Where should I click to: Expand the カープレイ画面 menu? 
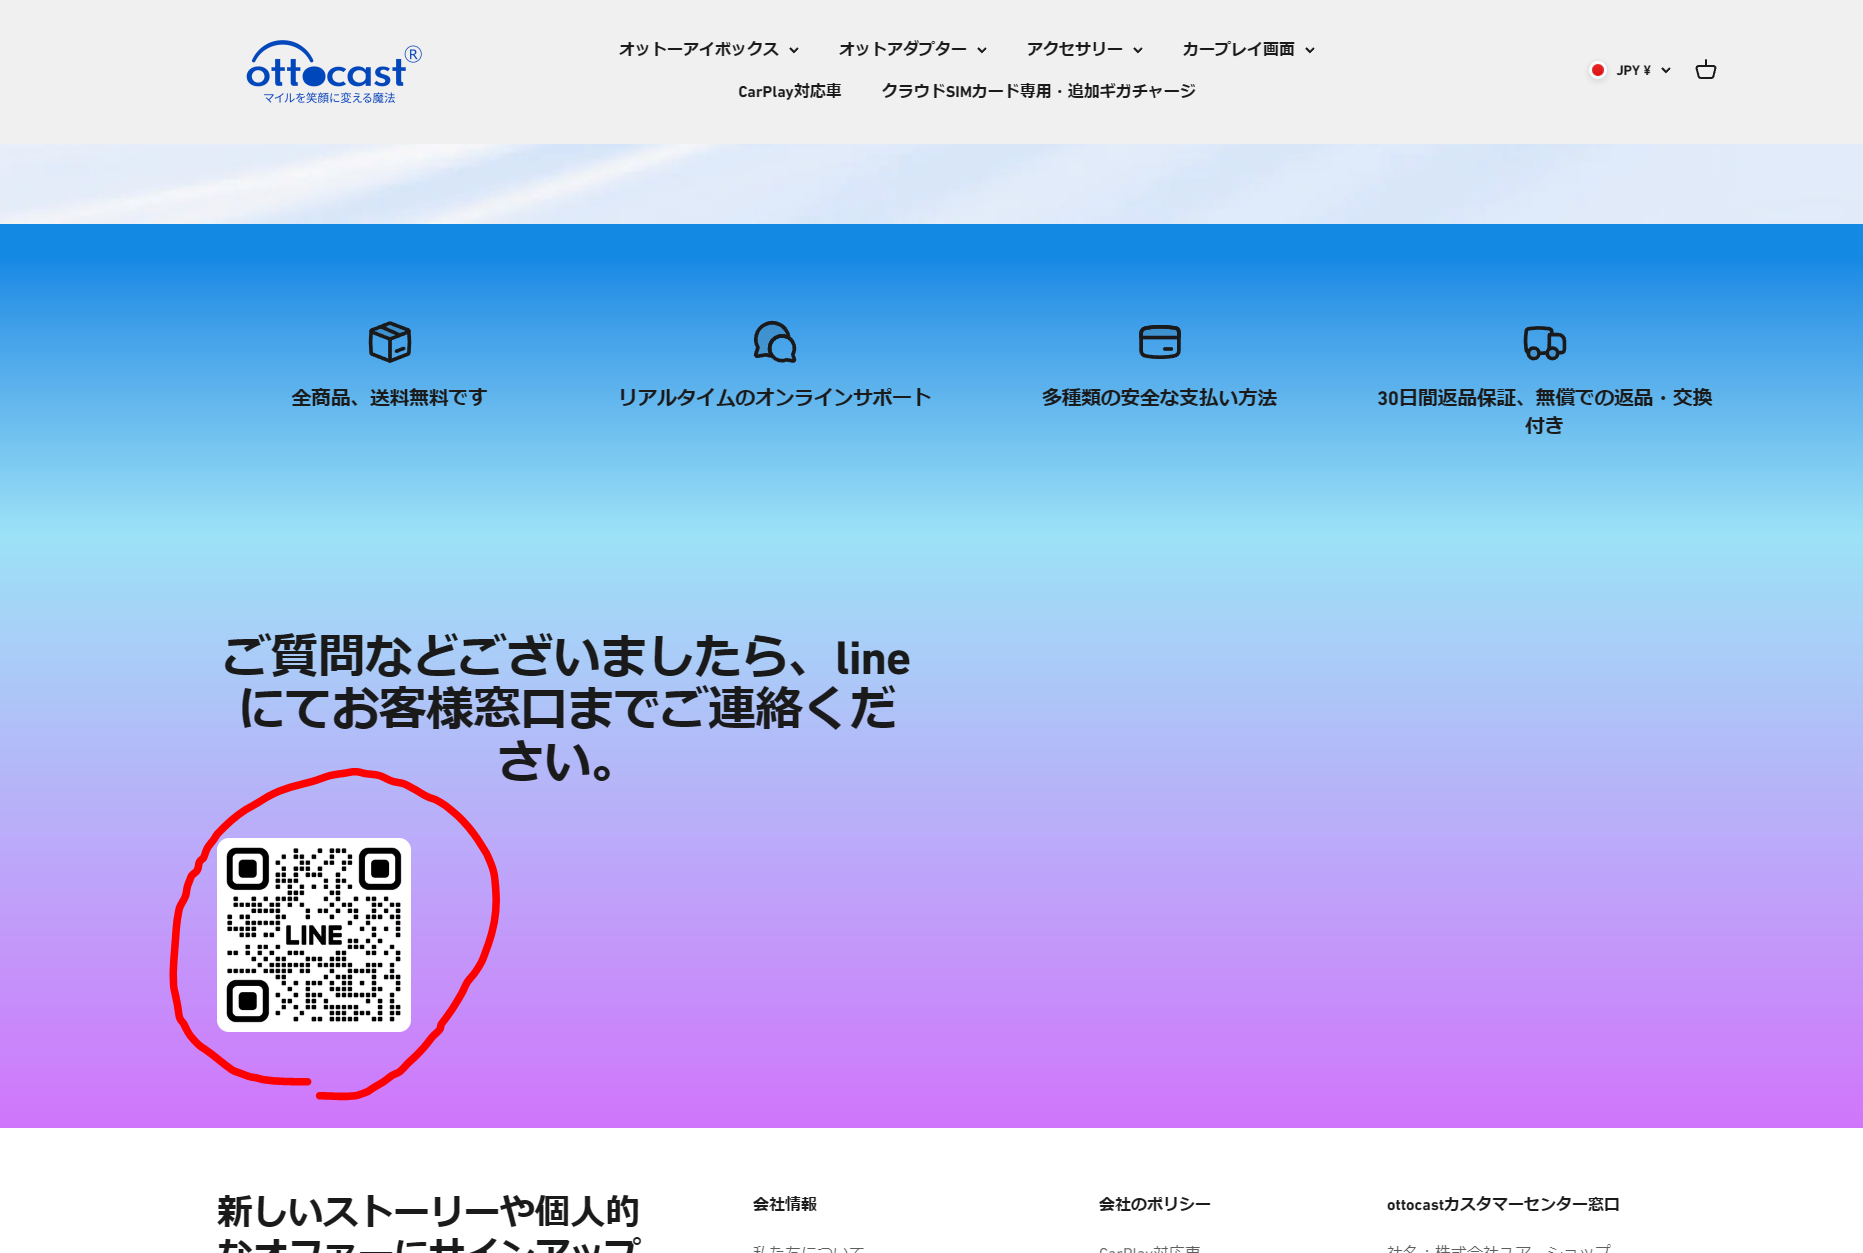coord(1249,49)
